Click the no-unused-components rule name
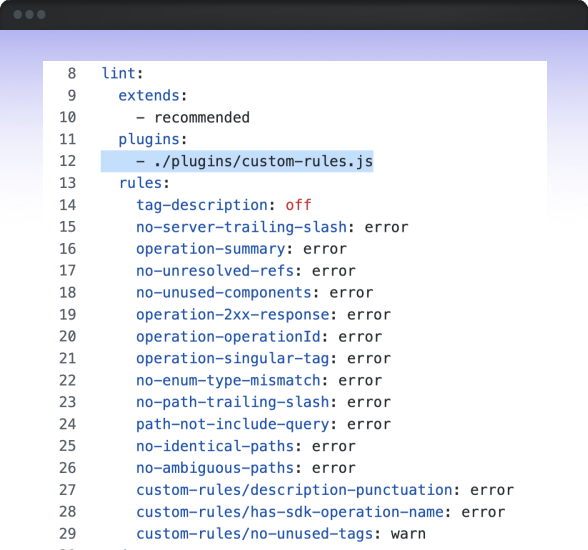The image size is (588, 550). point(224,292)
